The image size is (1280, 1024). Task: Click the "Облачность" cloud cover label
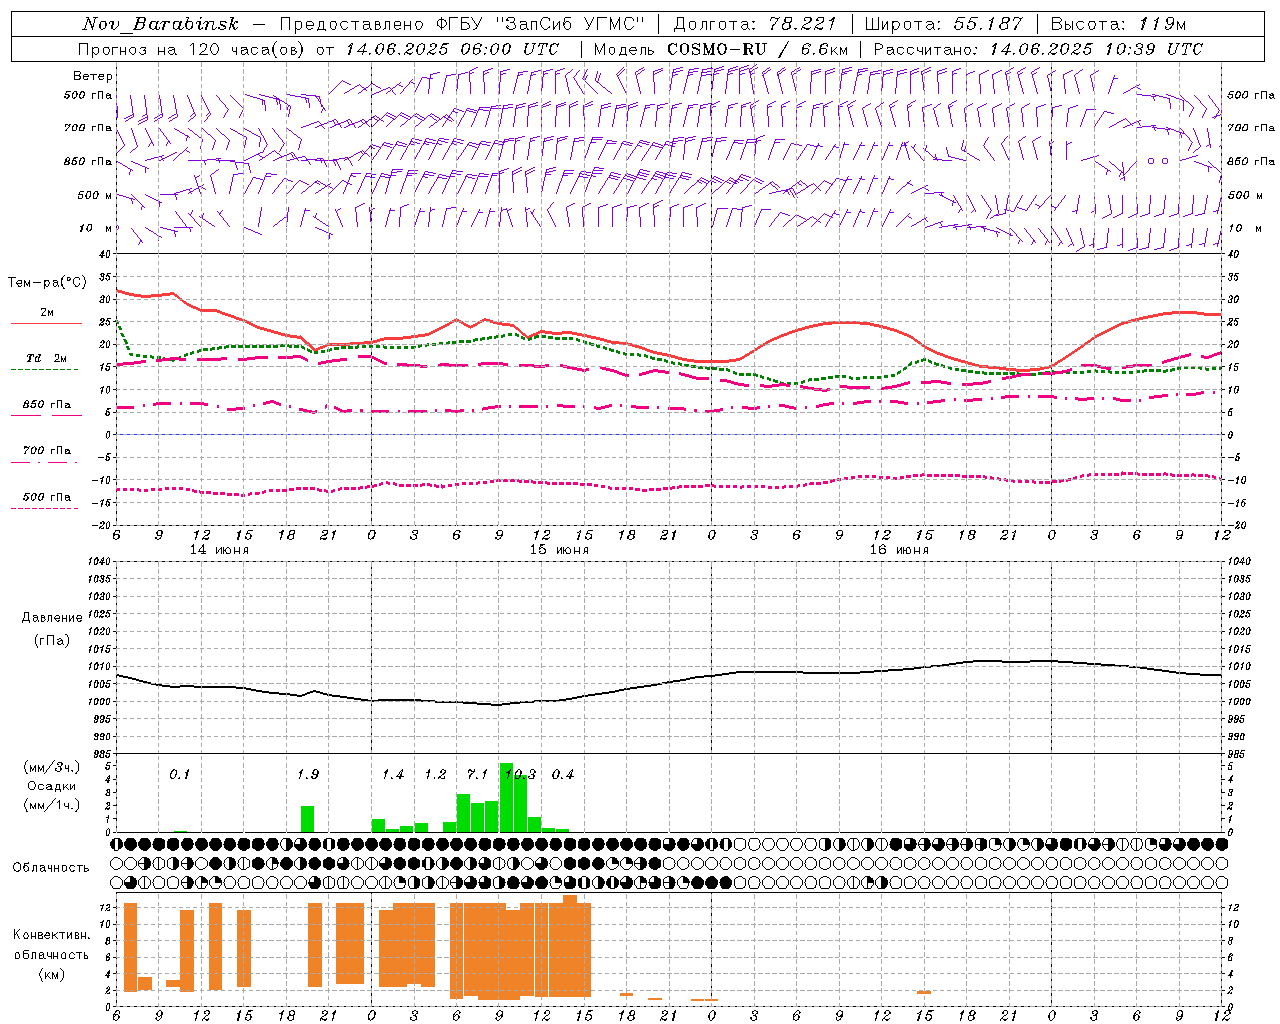pyautogui.click(x=51, y=867)
